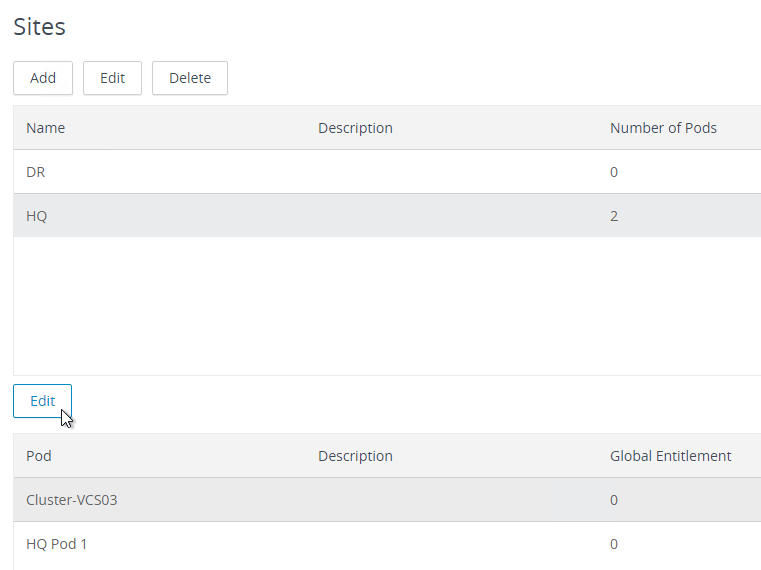Click HQ Pod 1's Global Entitlement value
Screen dimensions: 761x570
[614, 544]
